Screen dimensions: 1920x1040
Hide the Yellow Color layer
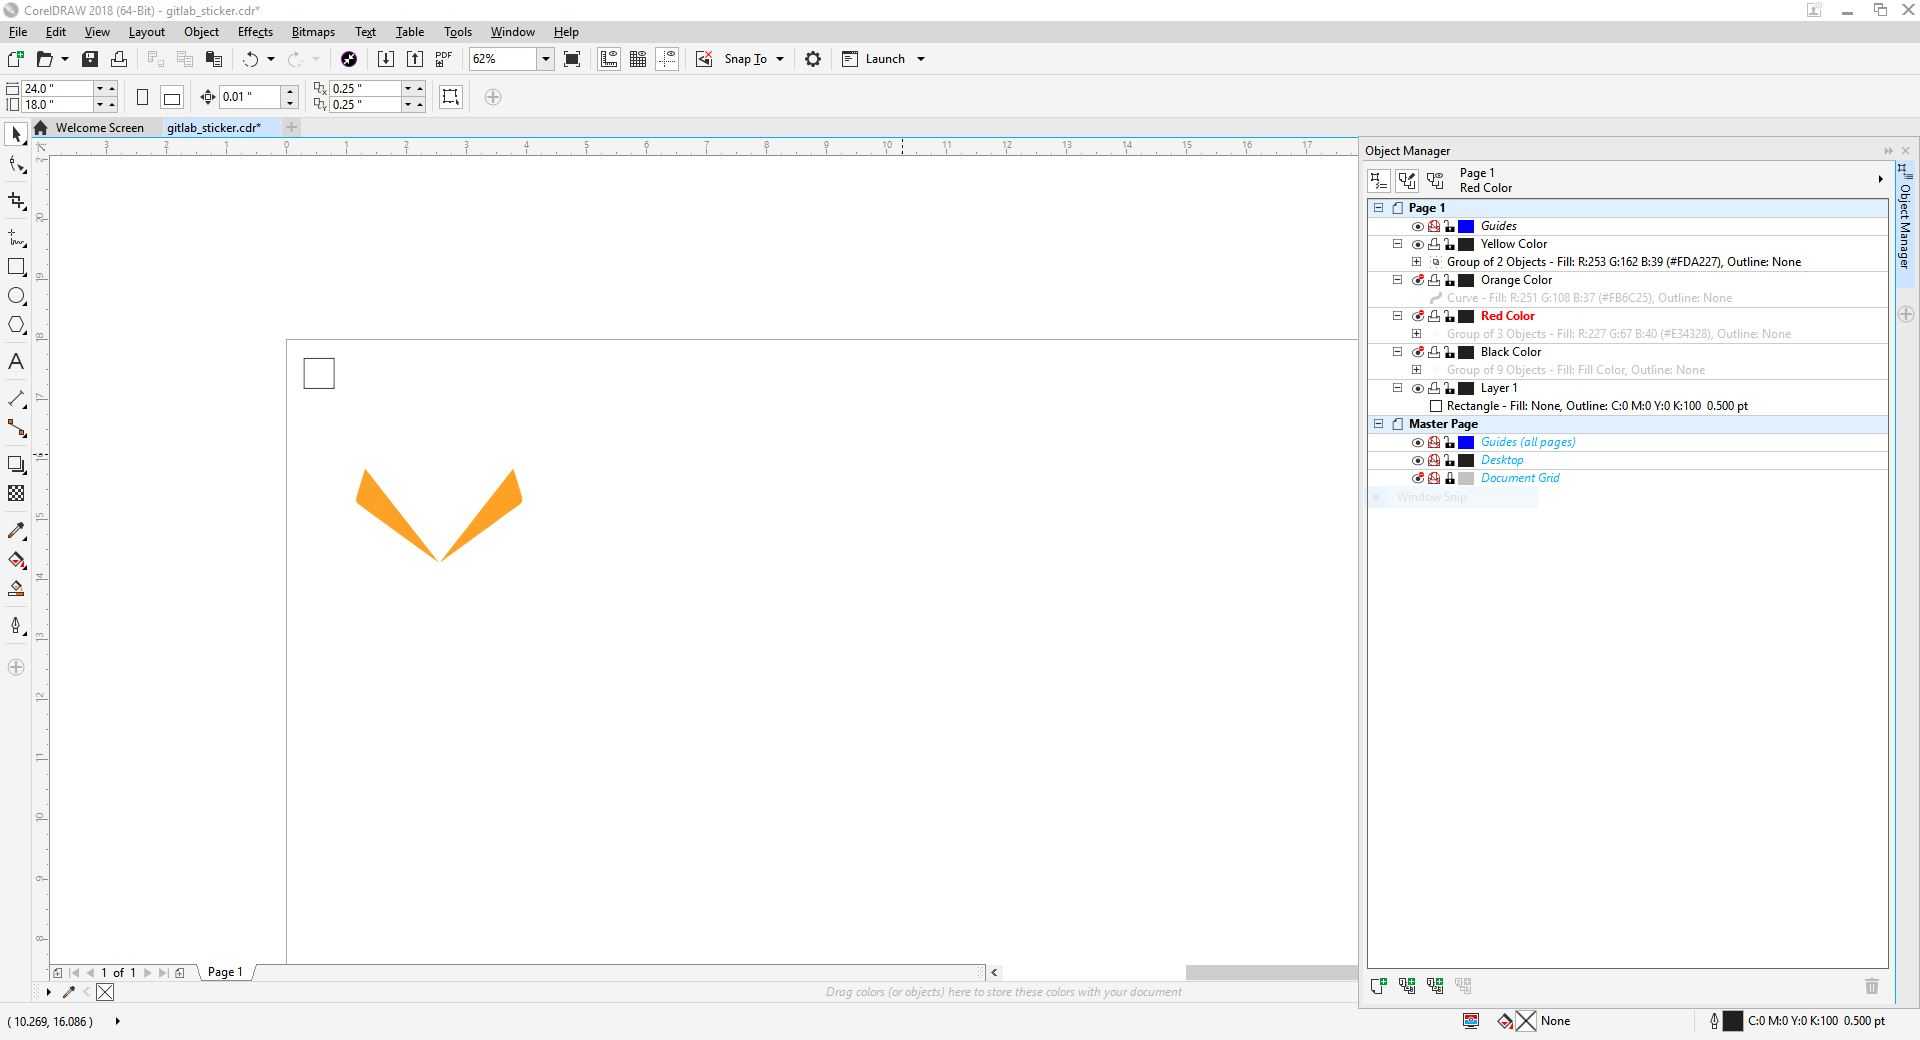(x=1417, y=244)
